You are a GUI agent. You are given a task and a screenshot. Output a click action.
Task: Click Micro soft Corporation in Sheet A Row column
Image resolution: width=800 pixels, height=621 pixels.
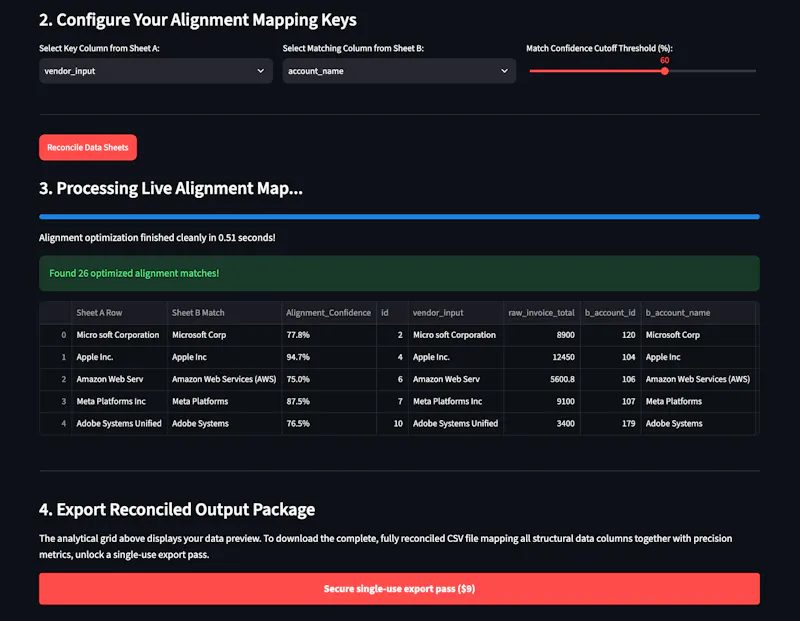[119, 335]
